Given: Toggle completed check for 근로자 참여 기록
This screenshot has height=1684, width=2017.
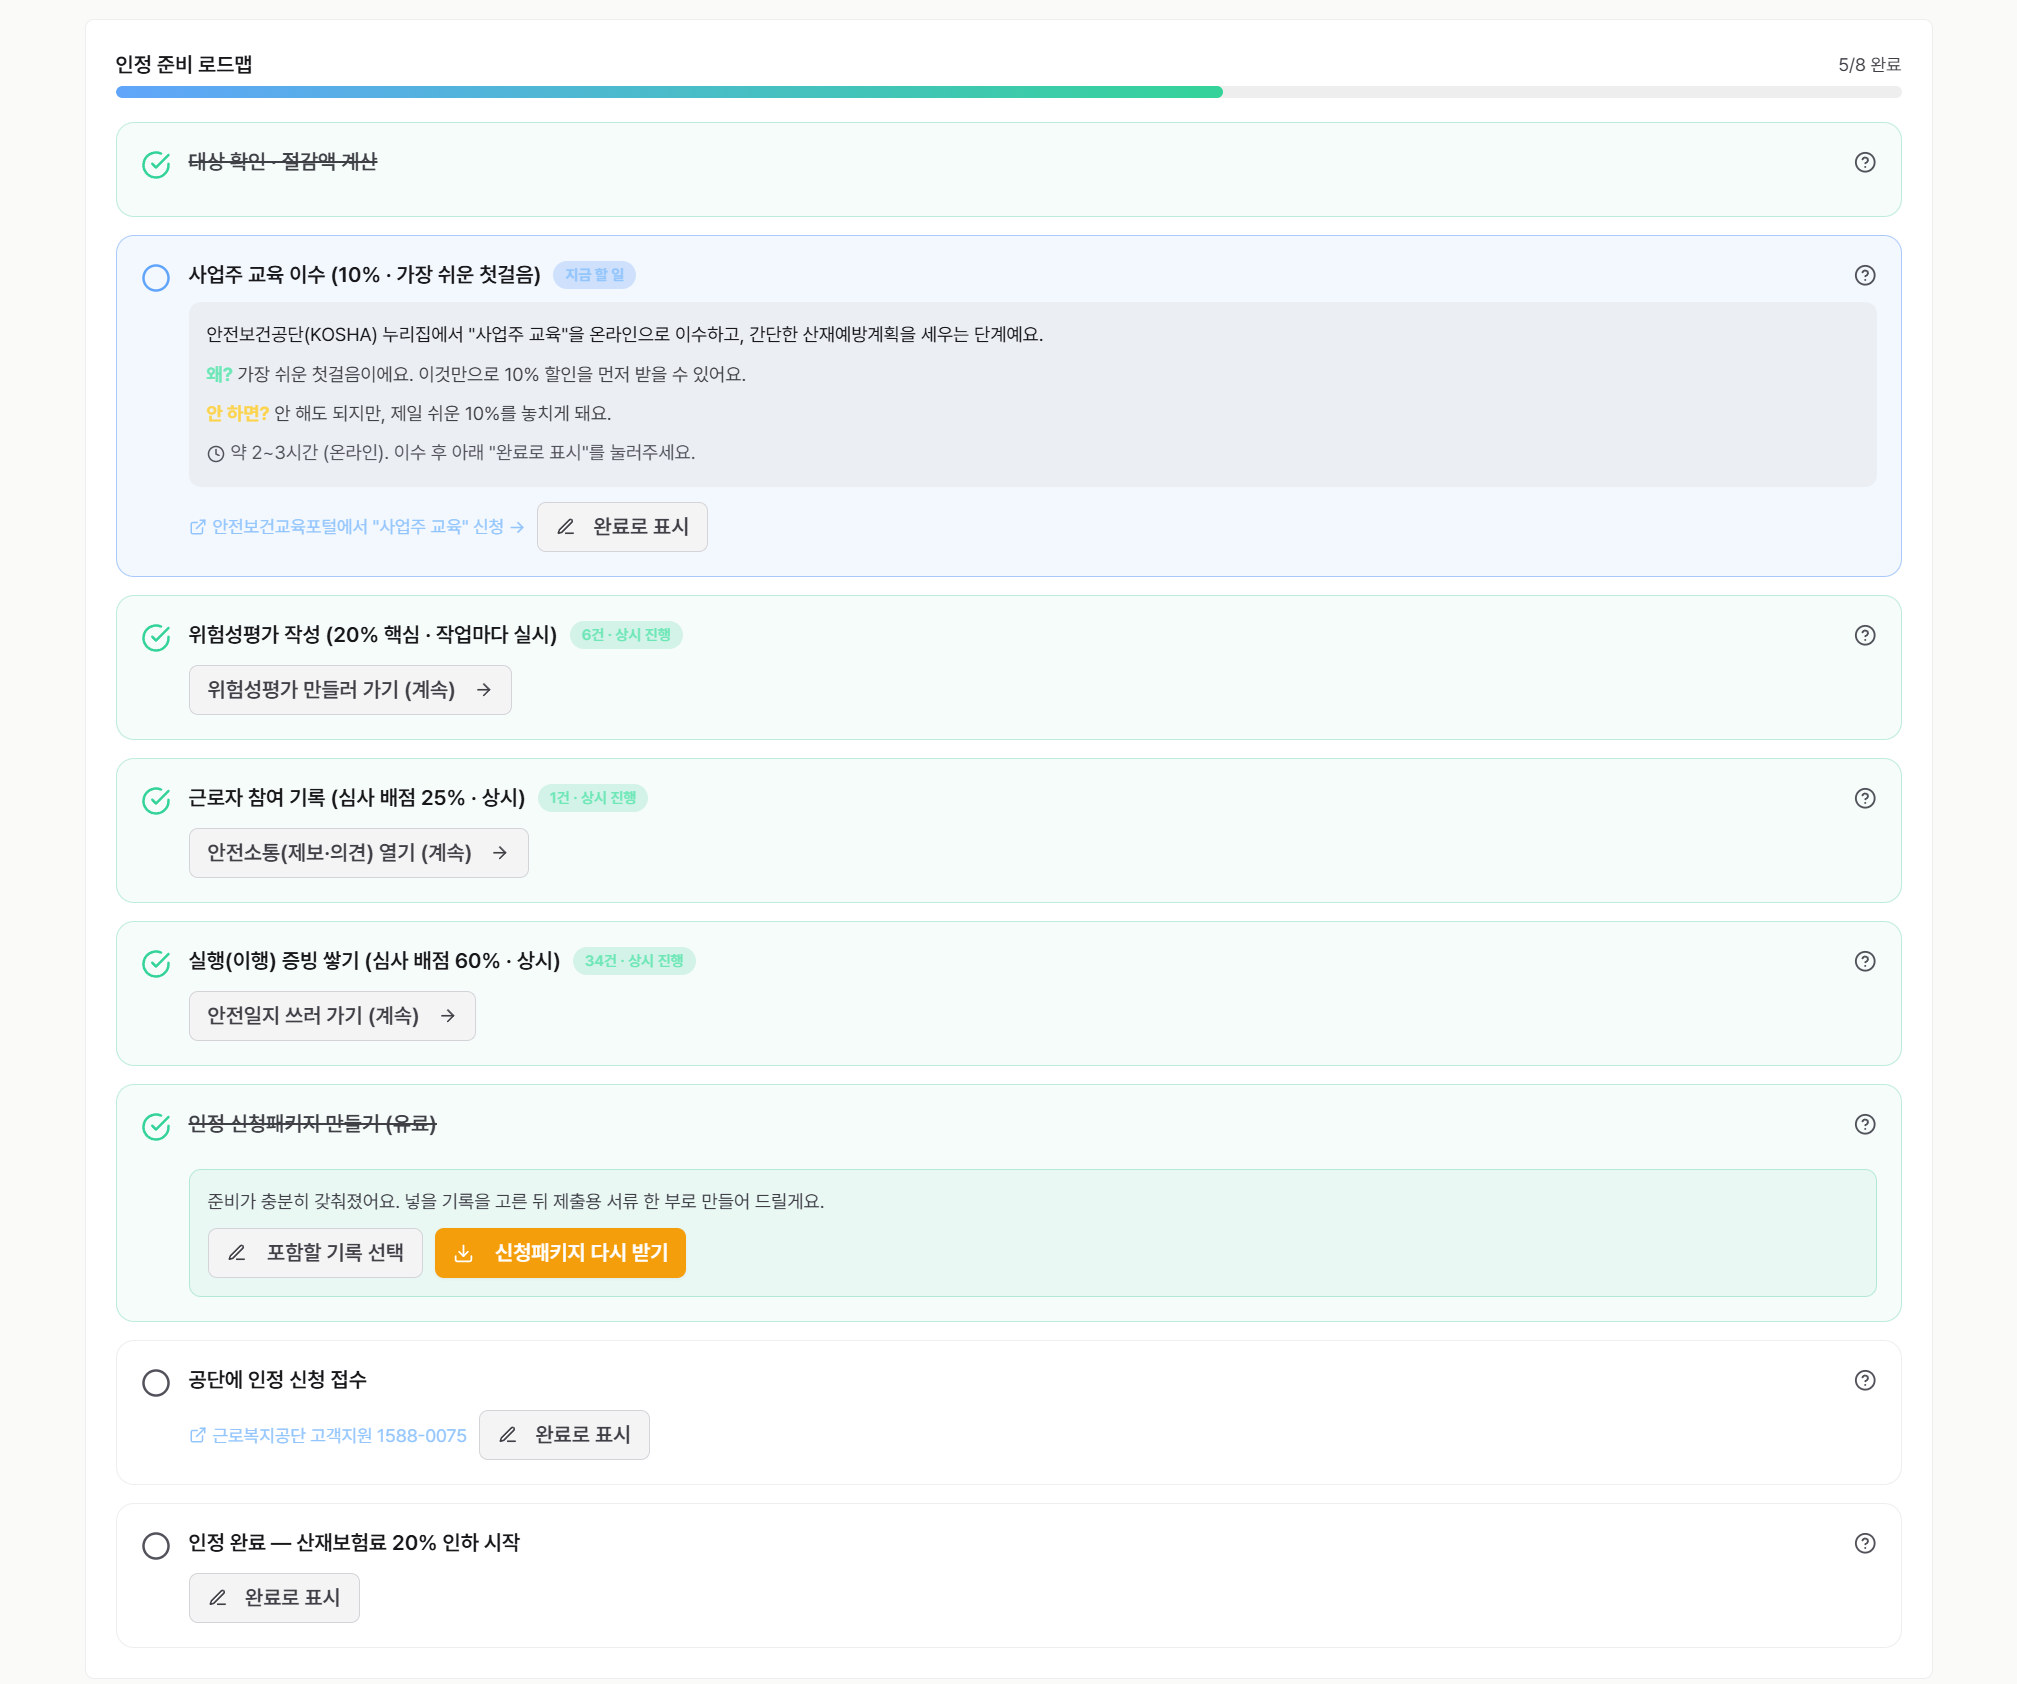Looking at the screenshot, I should click(156, 800).
